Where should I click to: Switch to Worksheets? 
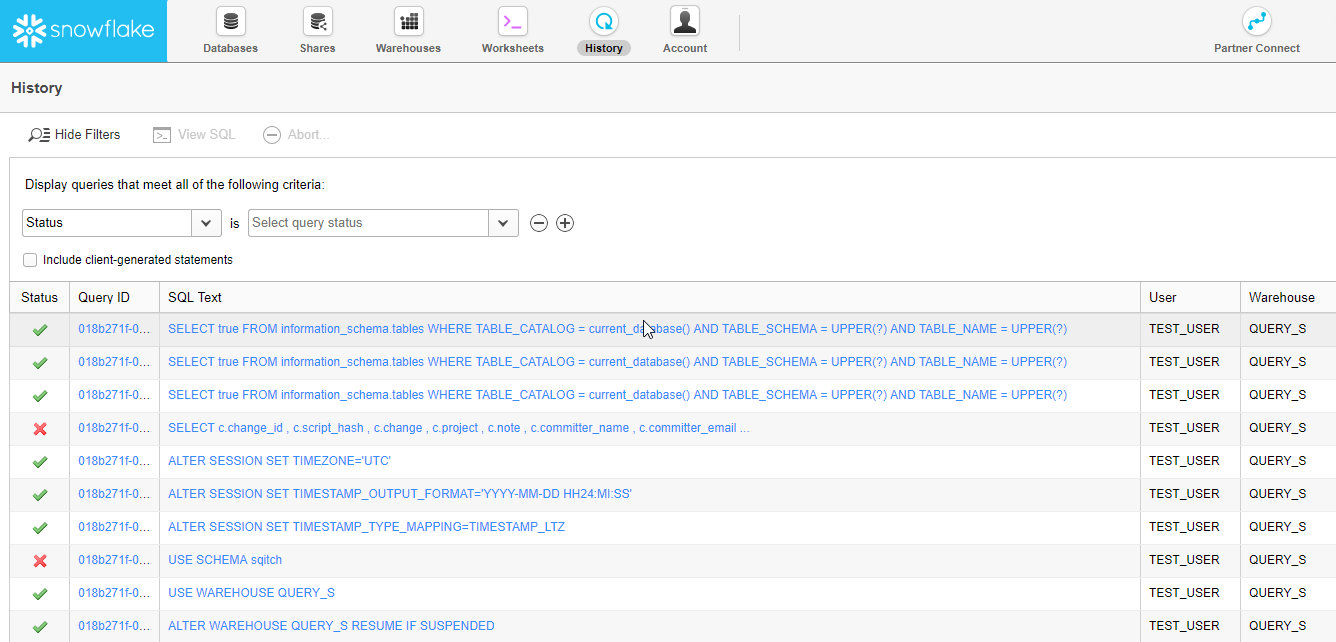(512, 30)
